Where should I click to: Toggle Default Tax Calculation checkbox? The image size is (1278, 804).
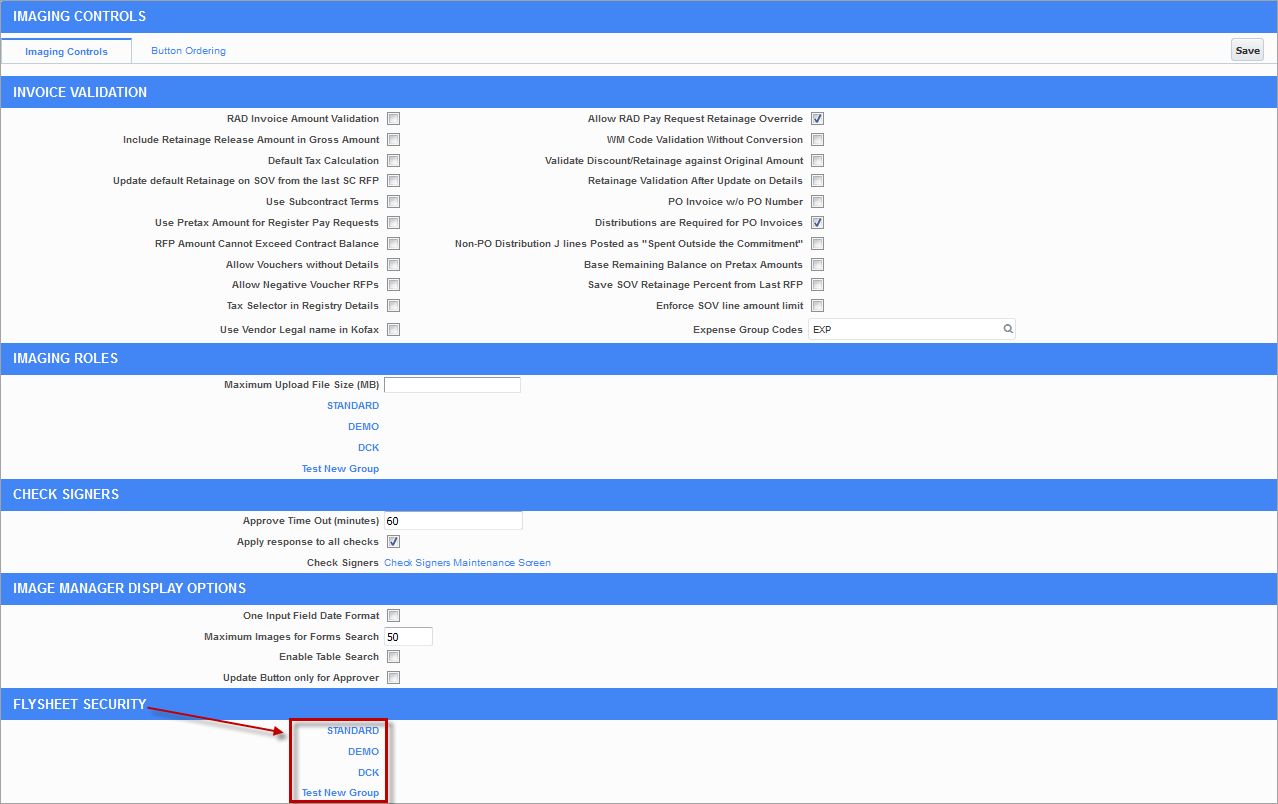394,161
